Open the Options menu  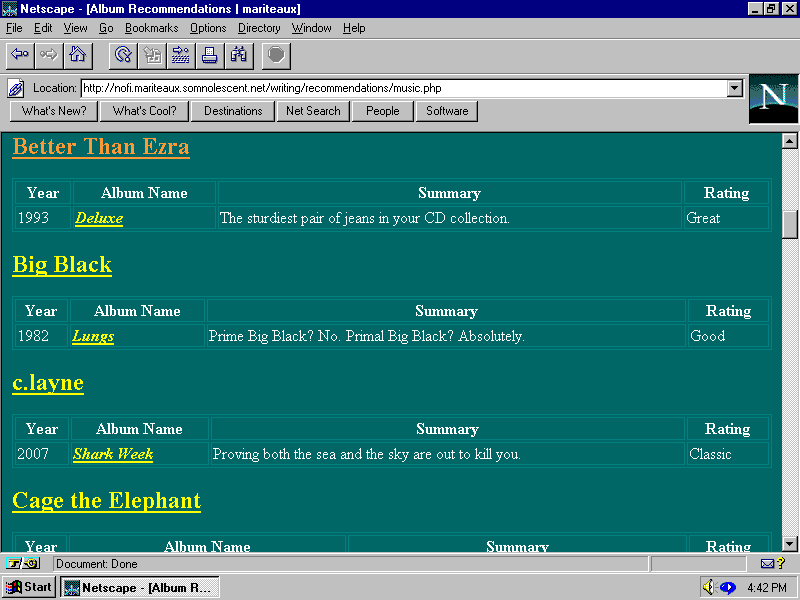tap(208, 28)
